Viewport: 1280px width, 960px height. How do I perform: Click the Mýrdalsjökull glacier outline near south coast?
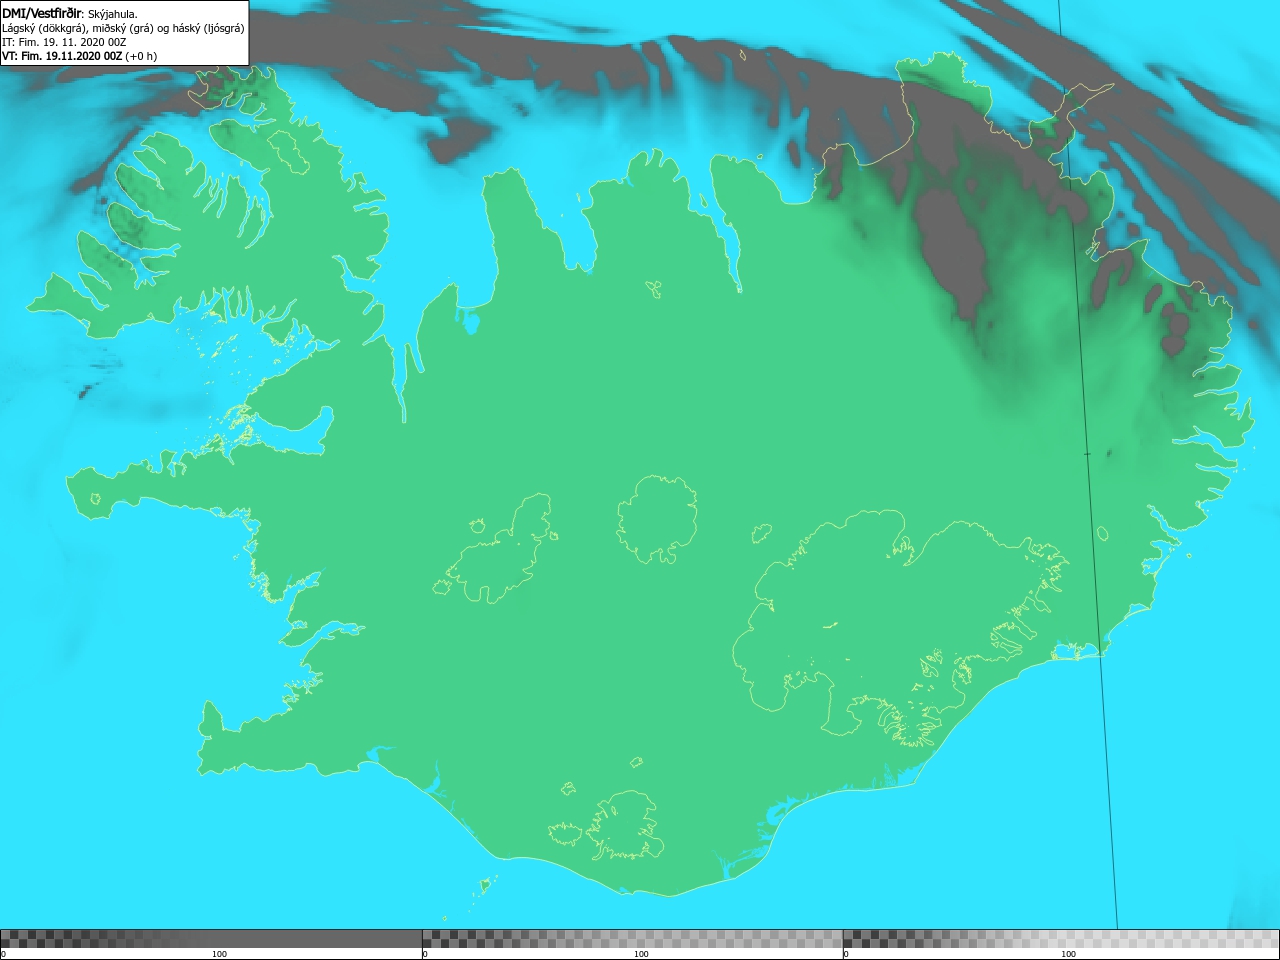625,826
